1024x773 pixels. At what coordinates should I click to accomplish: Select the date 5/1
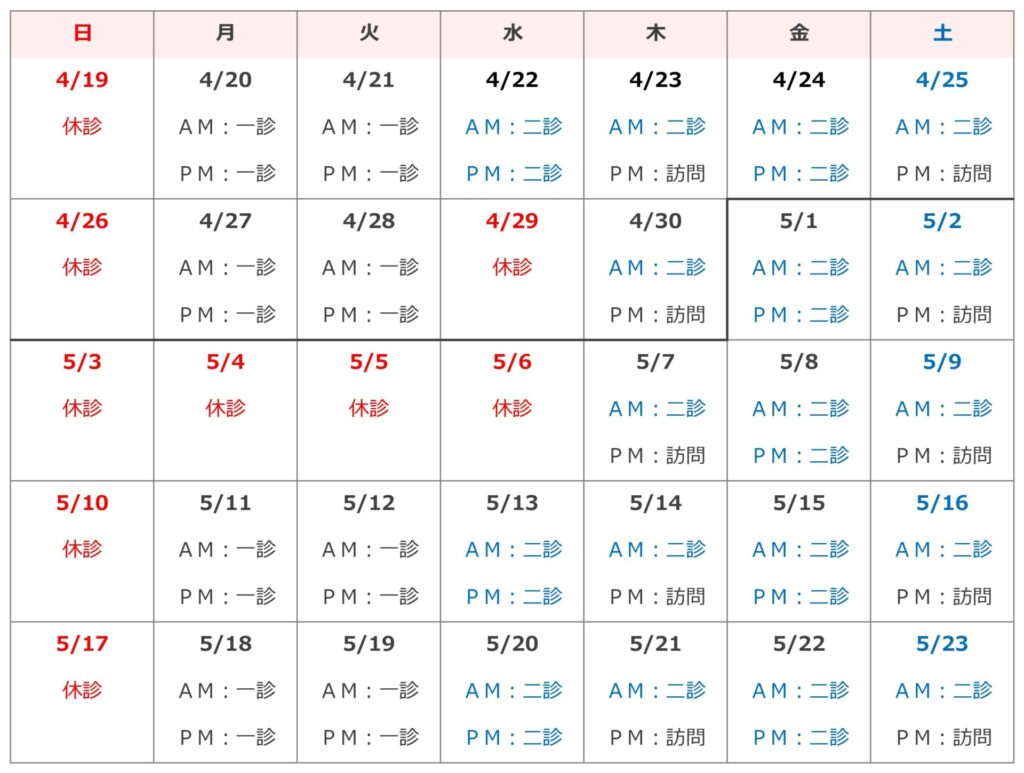799,221
